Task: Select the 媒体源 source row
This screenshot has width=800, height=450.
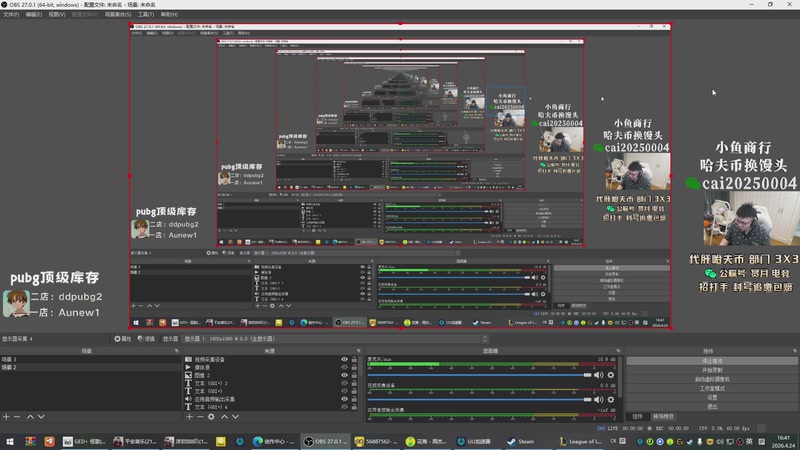Action: (x=271, y=367)
